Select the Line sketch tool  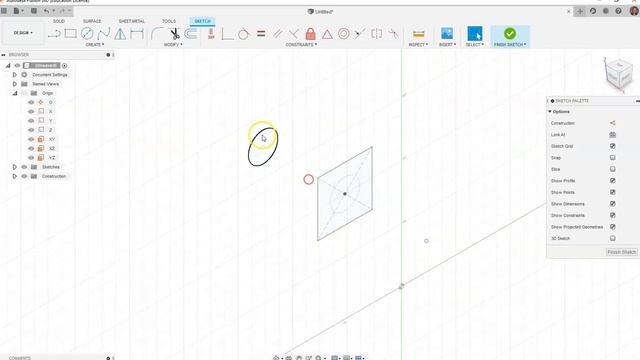coord(54,33)
